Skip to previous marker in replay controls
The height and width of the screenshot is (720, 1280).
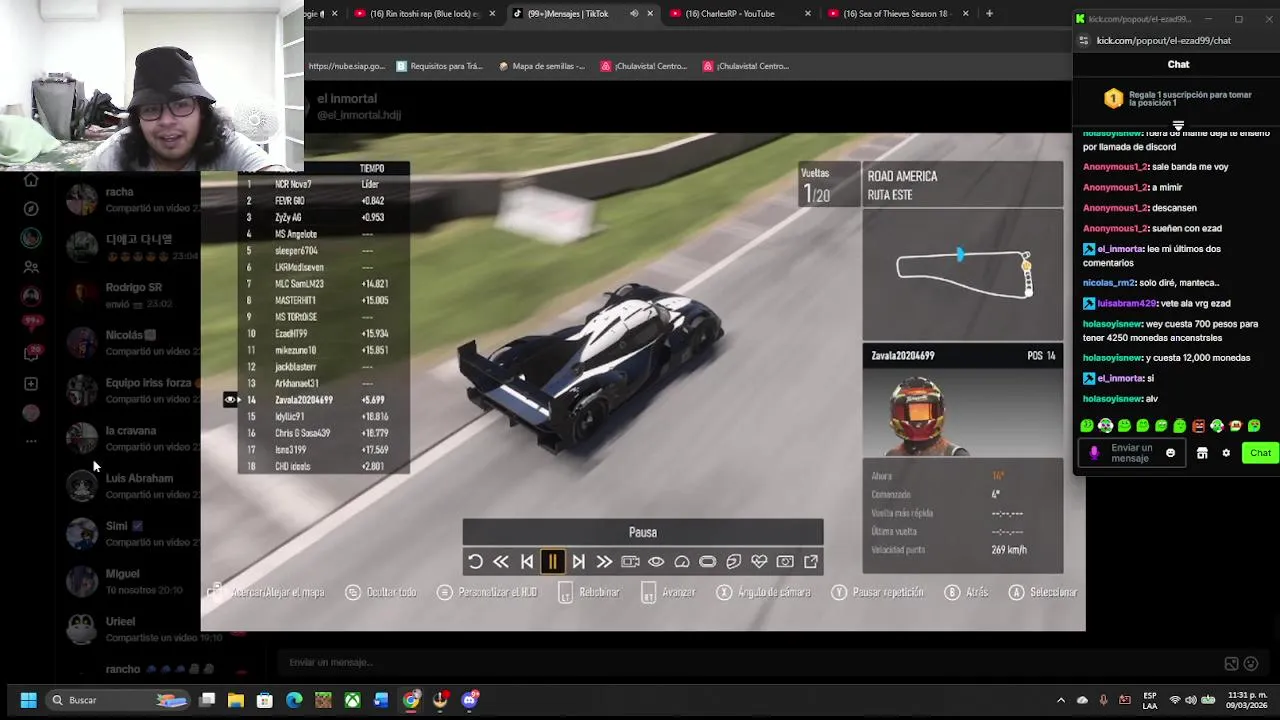527,562
